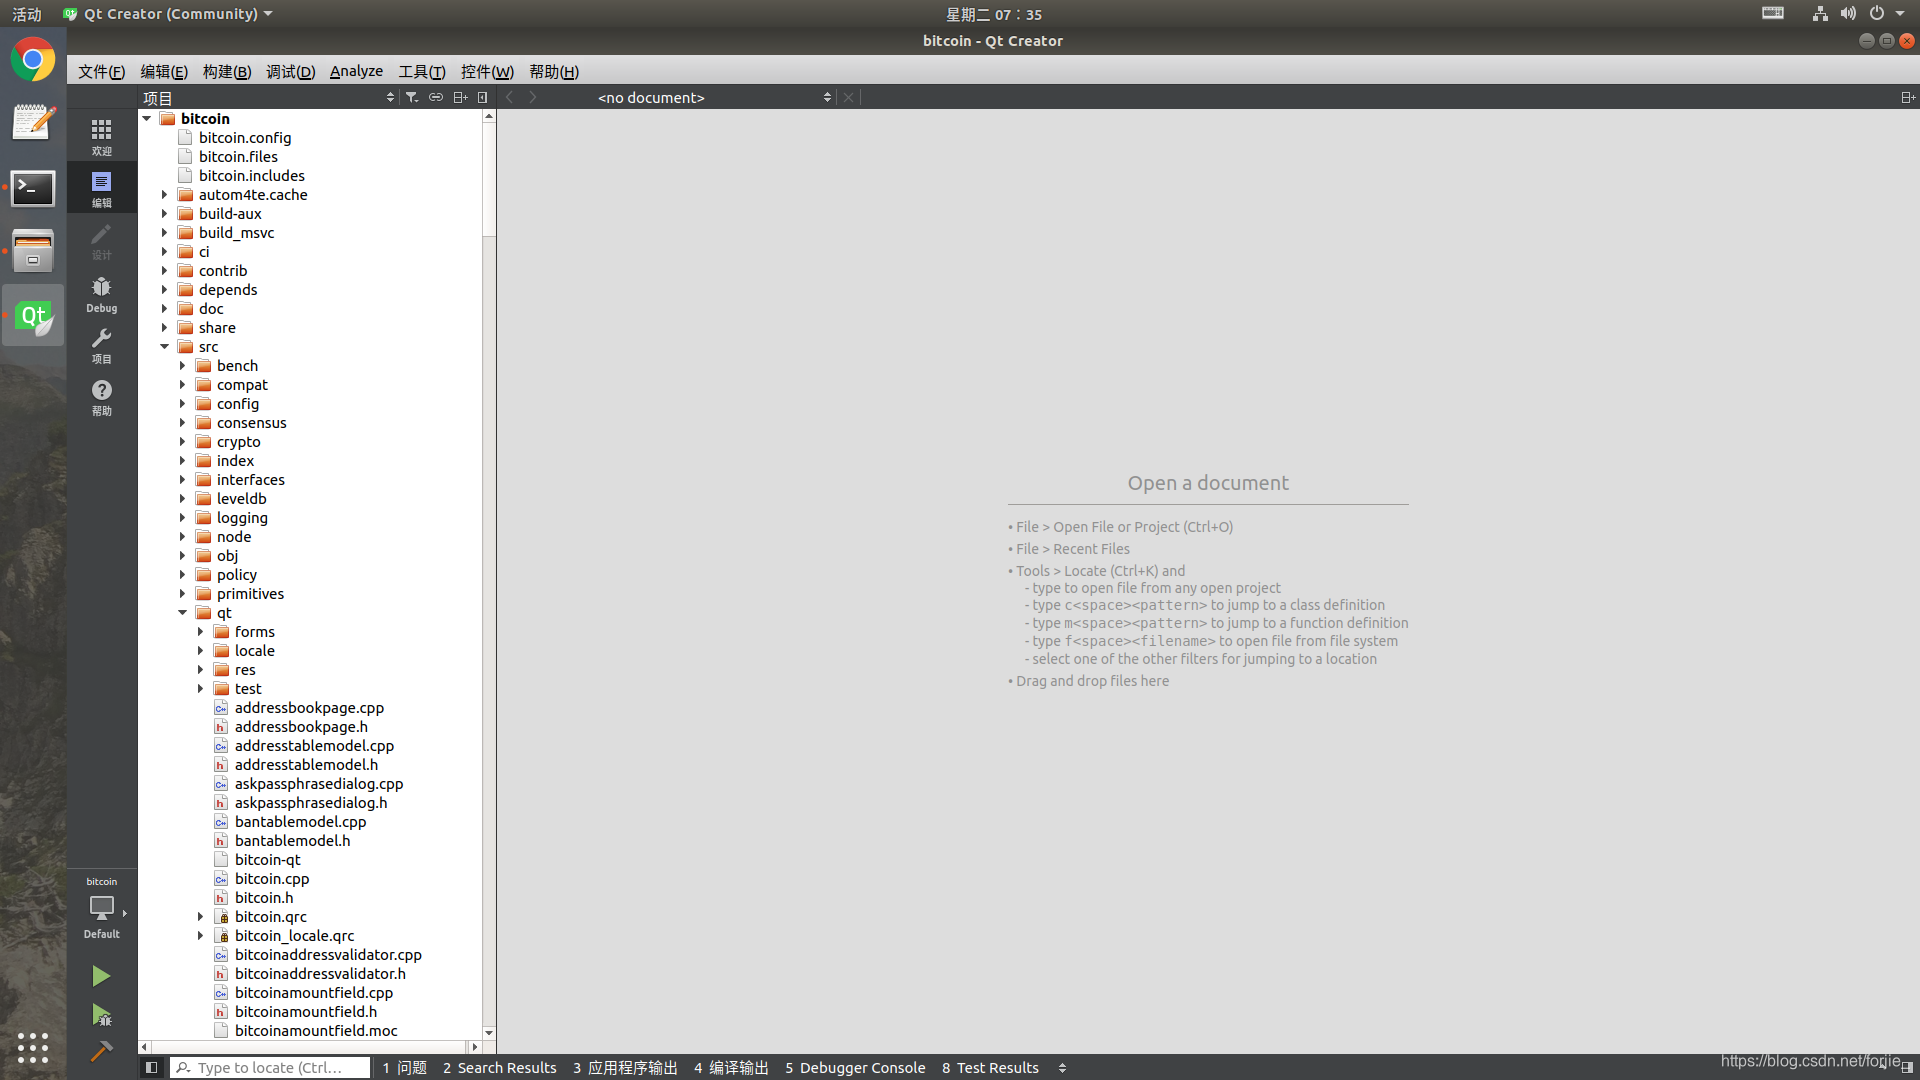
Task: Start debugging with the run-debug button
Action: [101, 1015]
